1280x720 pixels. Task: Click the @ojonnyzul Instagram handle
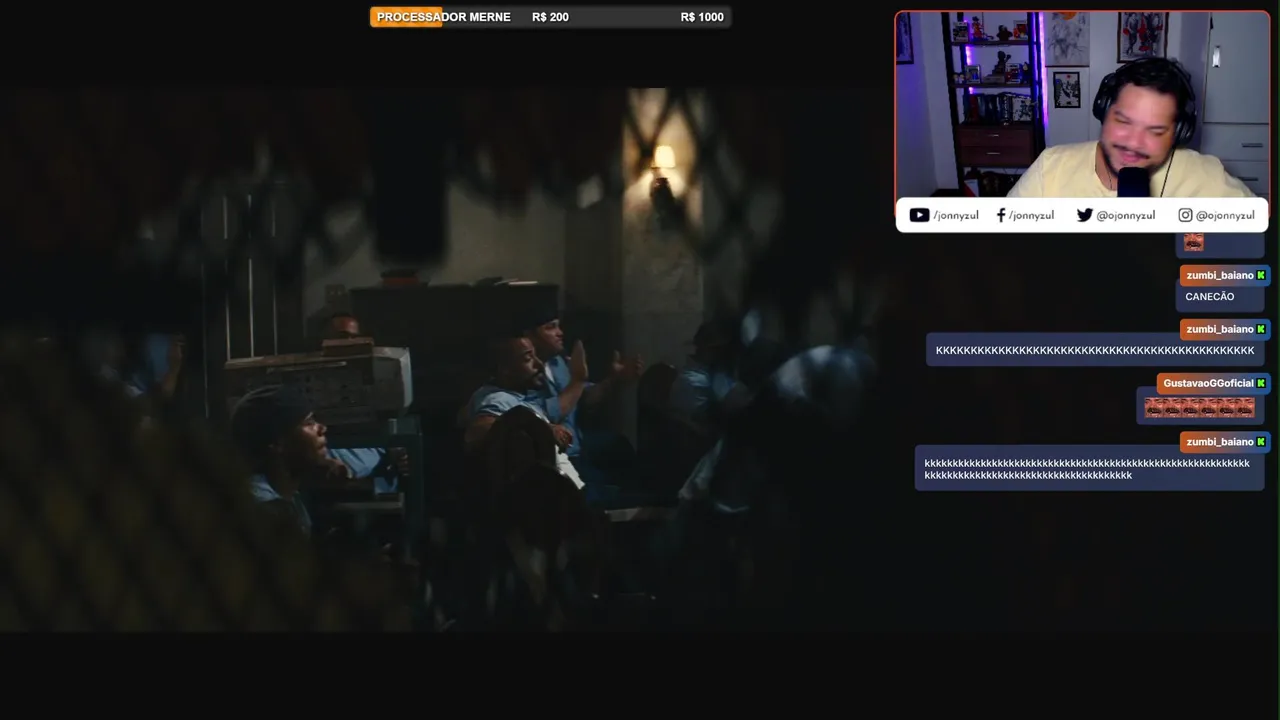(1225, 215)
